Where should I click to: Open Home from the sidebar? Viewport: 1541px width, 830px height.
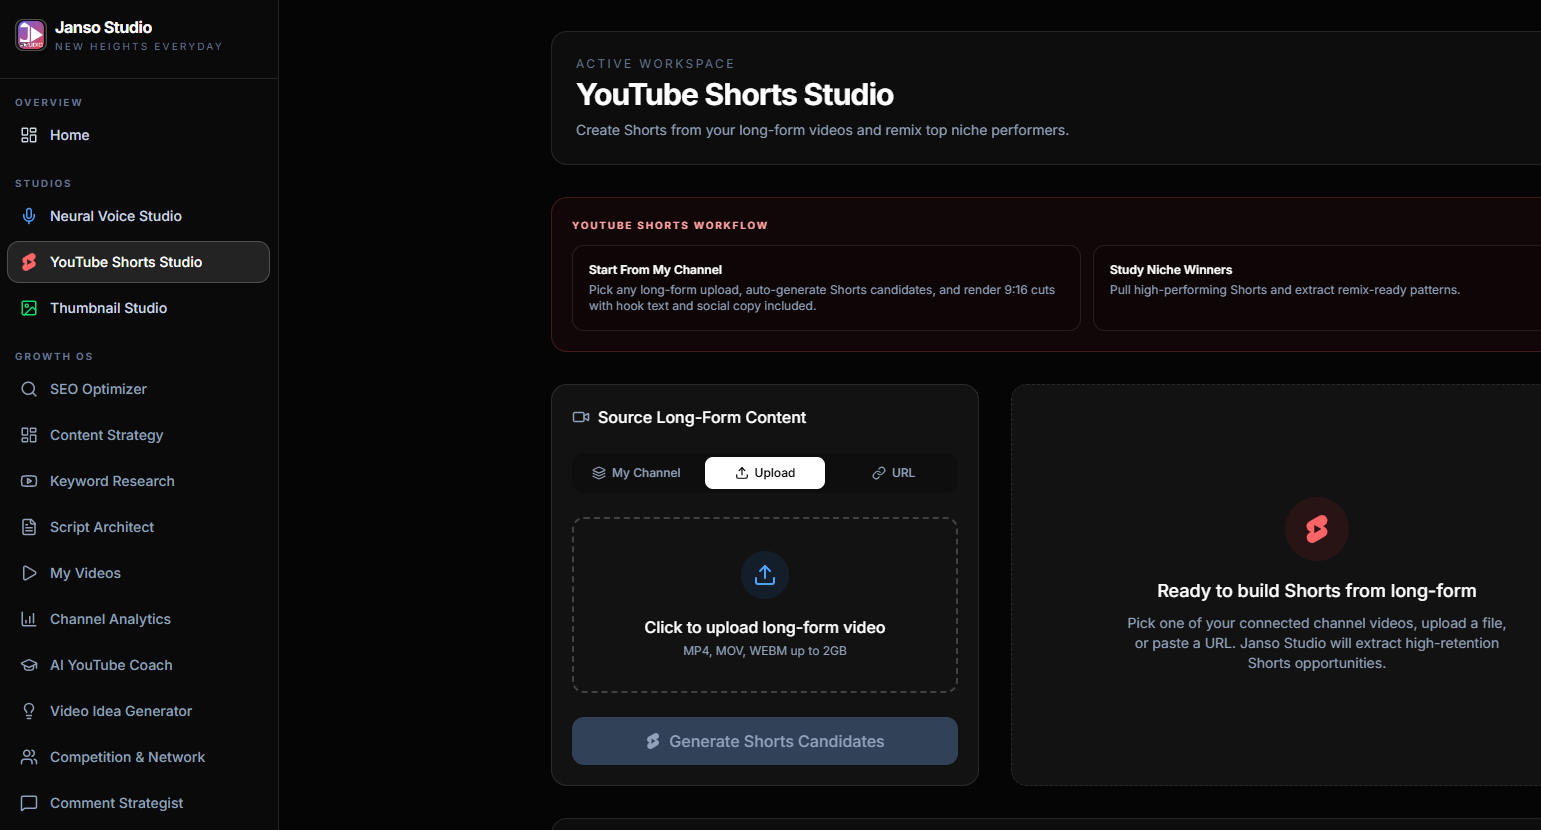pyautogui.click(x=138, y=135)
